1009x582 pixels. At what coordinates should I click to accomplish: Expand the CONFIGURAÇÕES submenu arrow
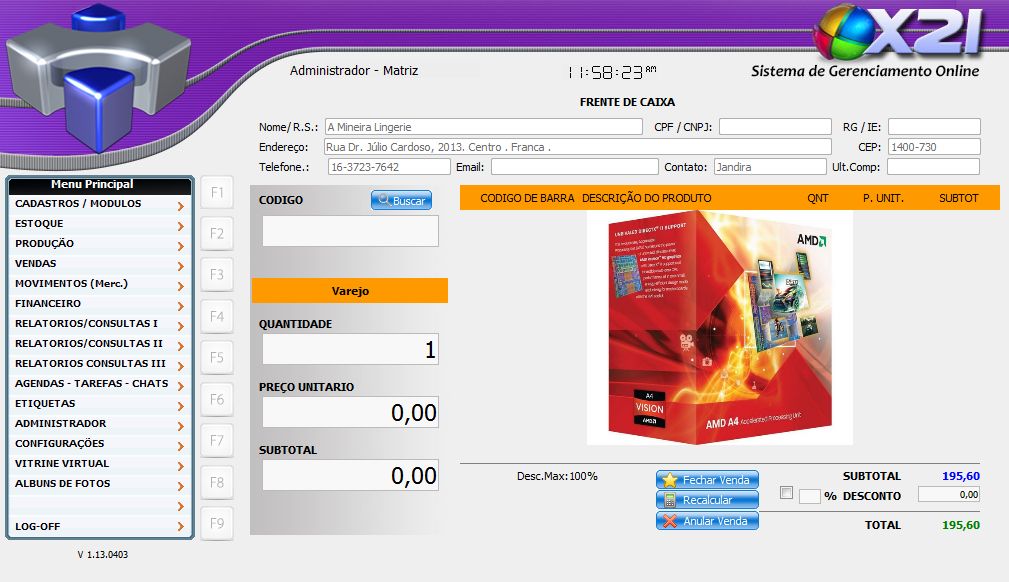pyautogui.click(x=180, y=445)
